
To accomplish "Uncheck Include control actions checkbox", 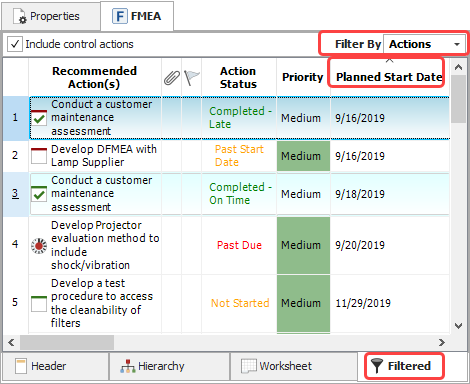I will (x=15, y=44).
